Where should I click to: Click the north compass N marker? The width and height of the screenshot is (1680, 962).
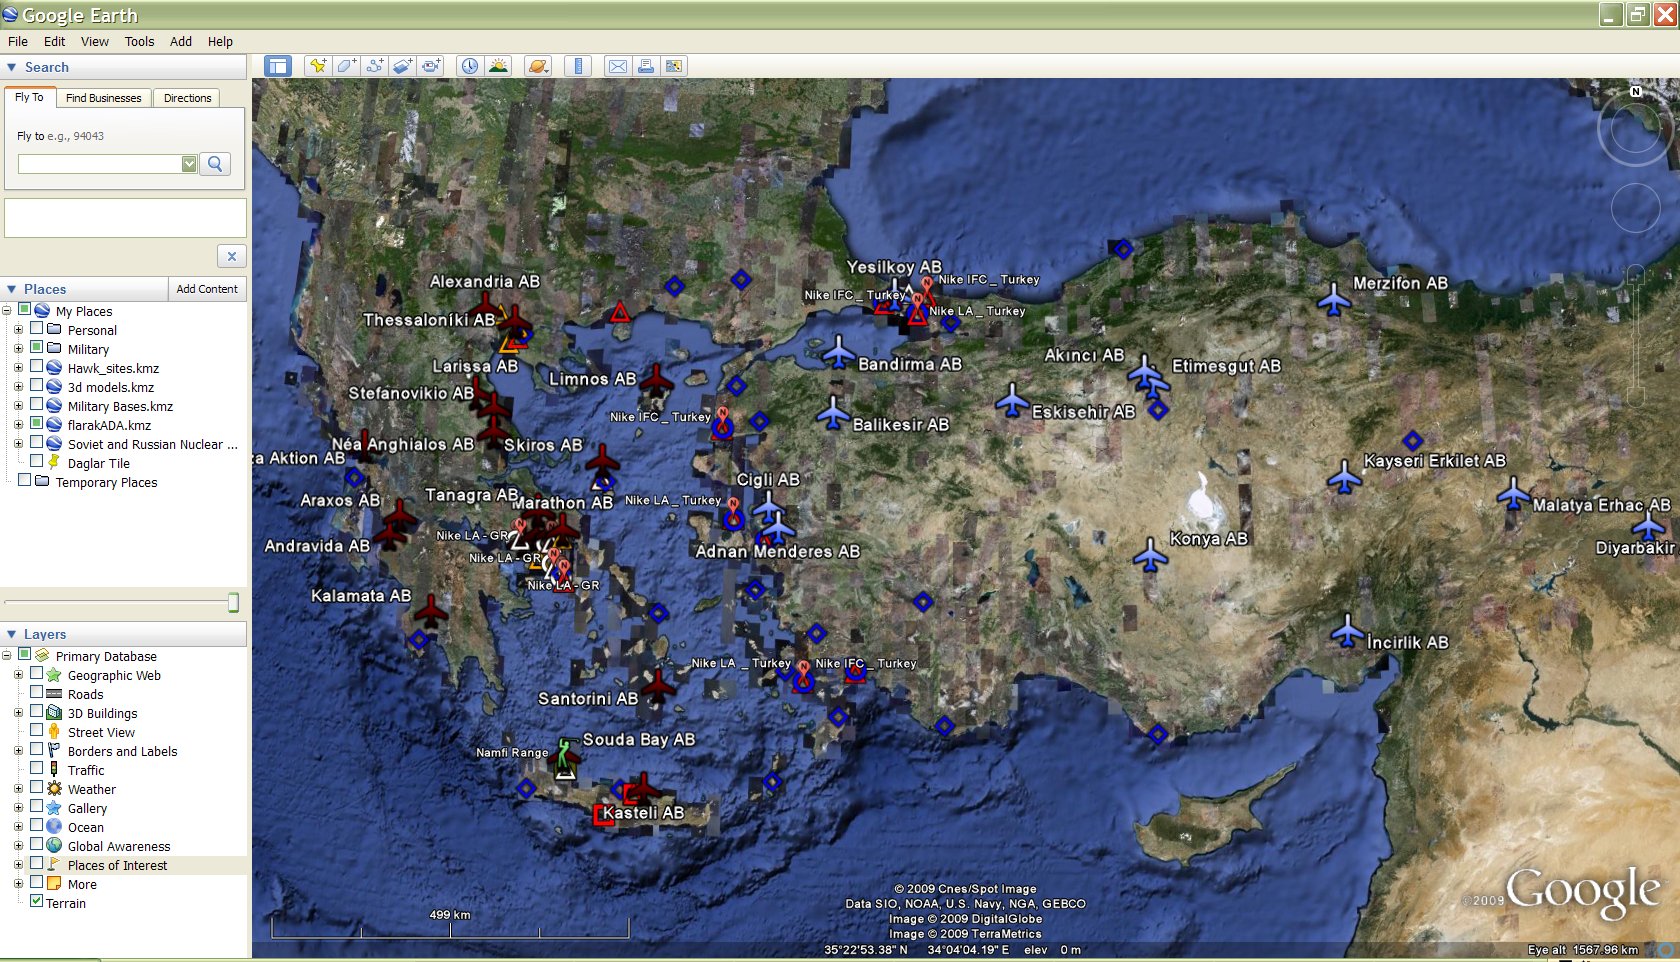pos(1636,91)
